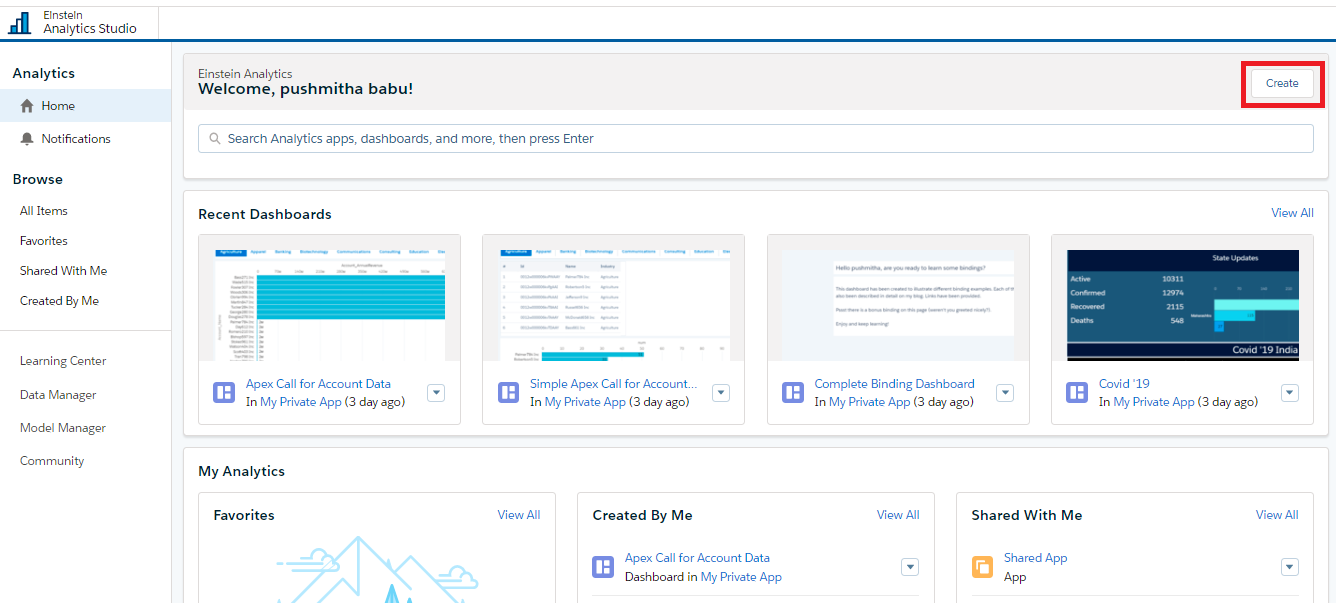
Task: Open My Private App link under Apex Call card
Action: click(x=301, y=402)
